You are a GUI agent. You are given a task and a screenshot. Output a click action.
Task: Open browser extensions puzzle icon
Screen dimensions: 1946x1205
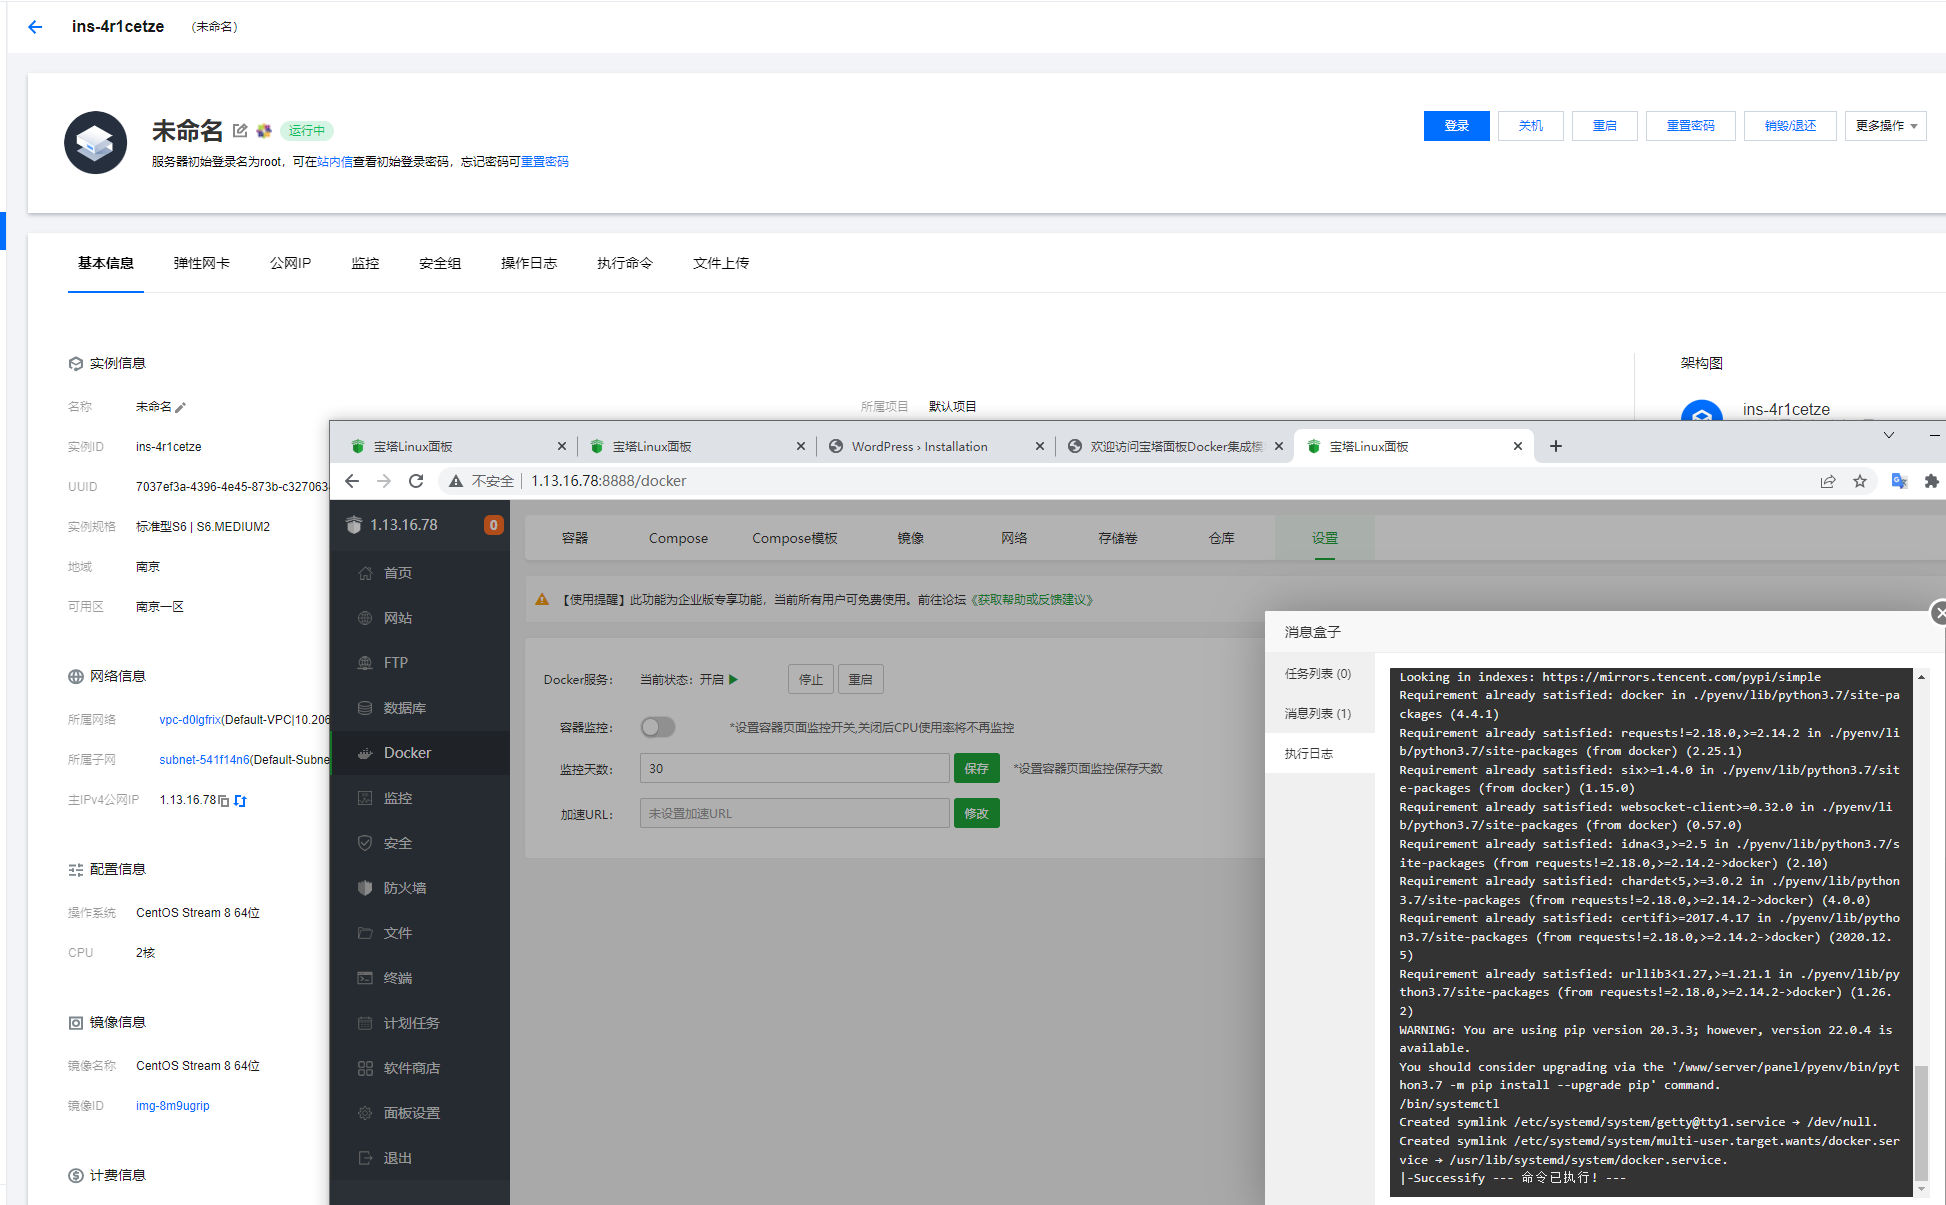1931,481
